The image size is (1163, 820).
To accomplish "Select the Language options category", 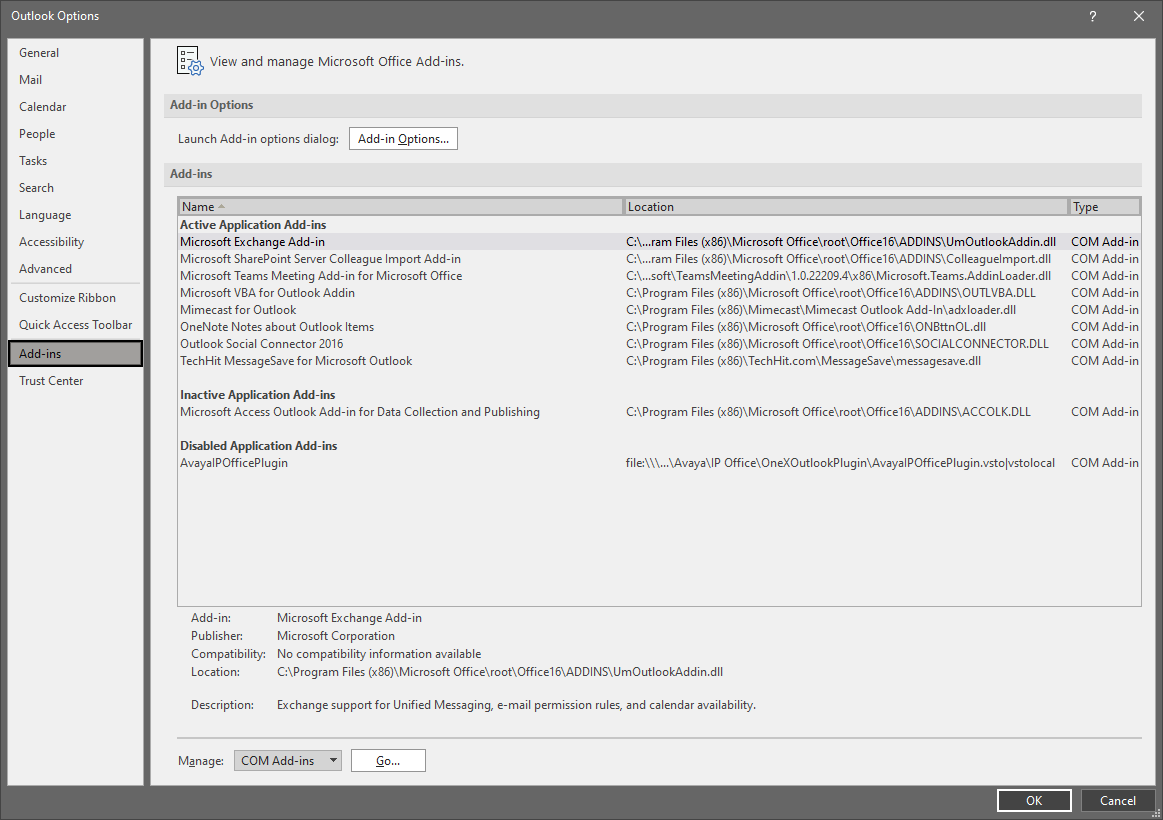I will pyautogui.click(x=75, y=215).
